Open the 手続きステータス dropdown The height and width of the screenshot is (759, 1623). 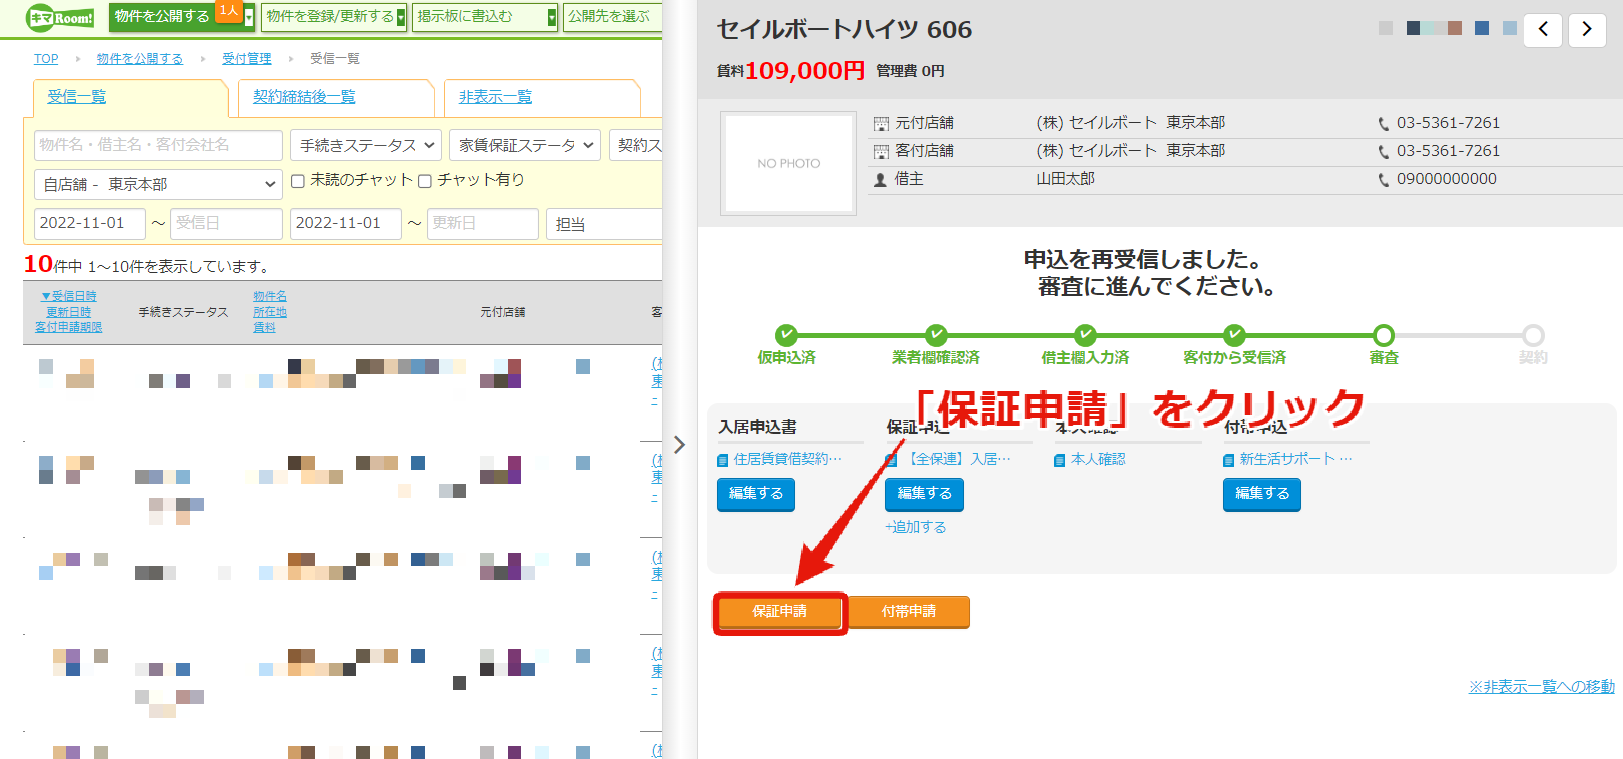coord(366,145)
